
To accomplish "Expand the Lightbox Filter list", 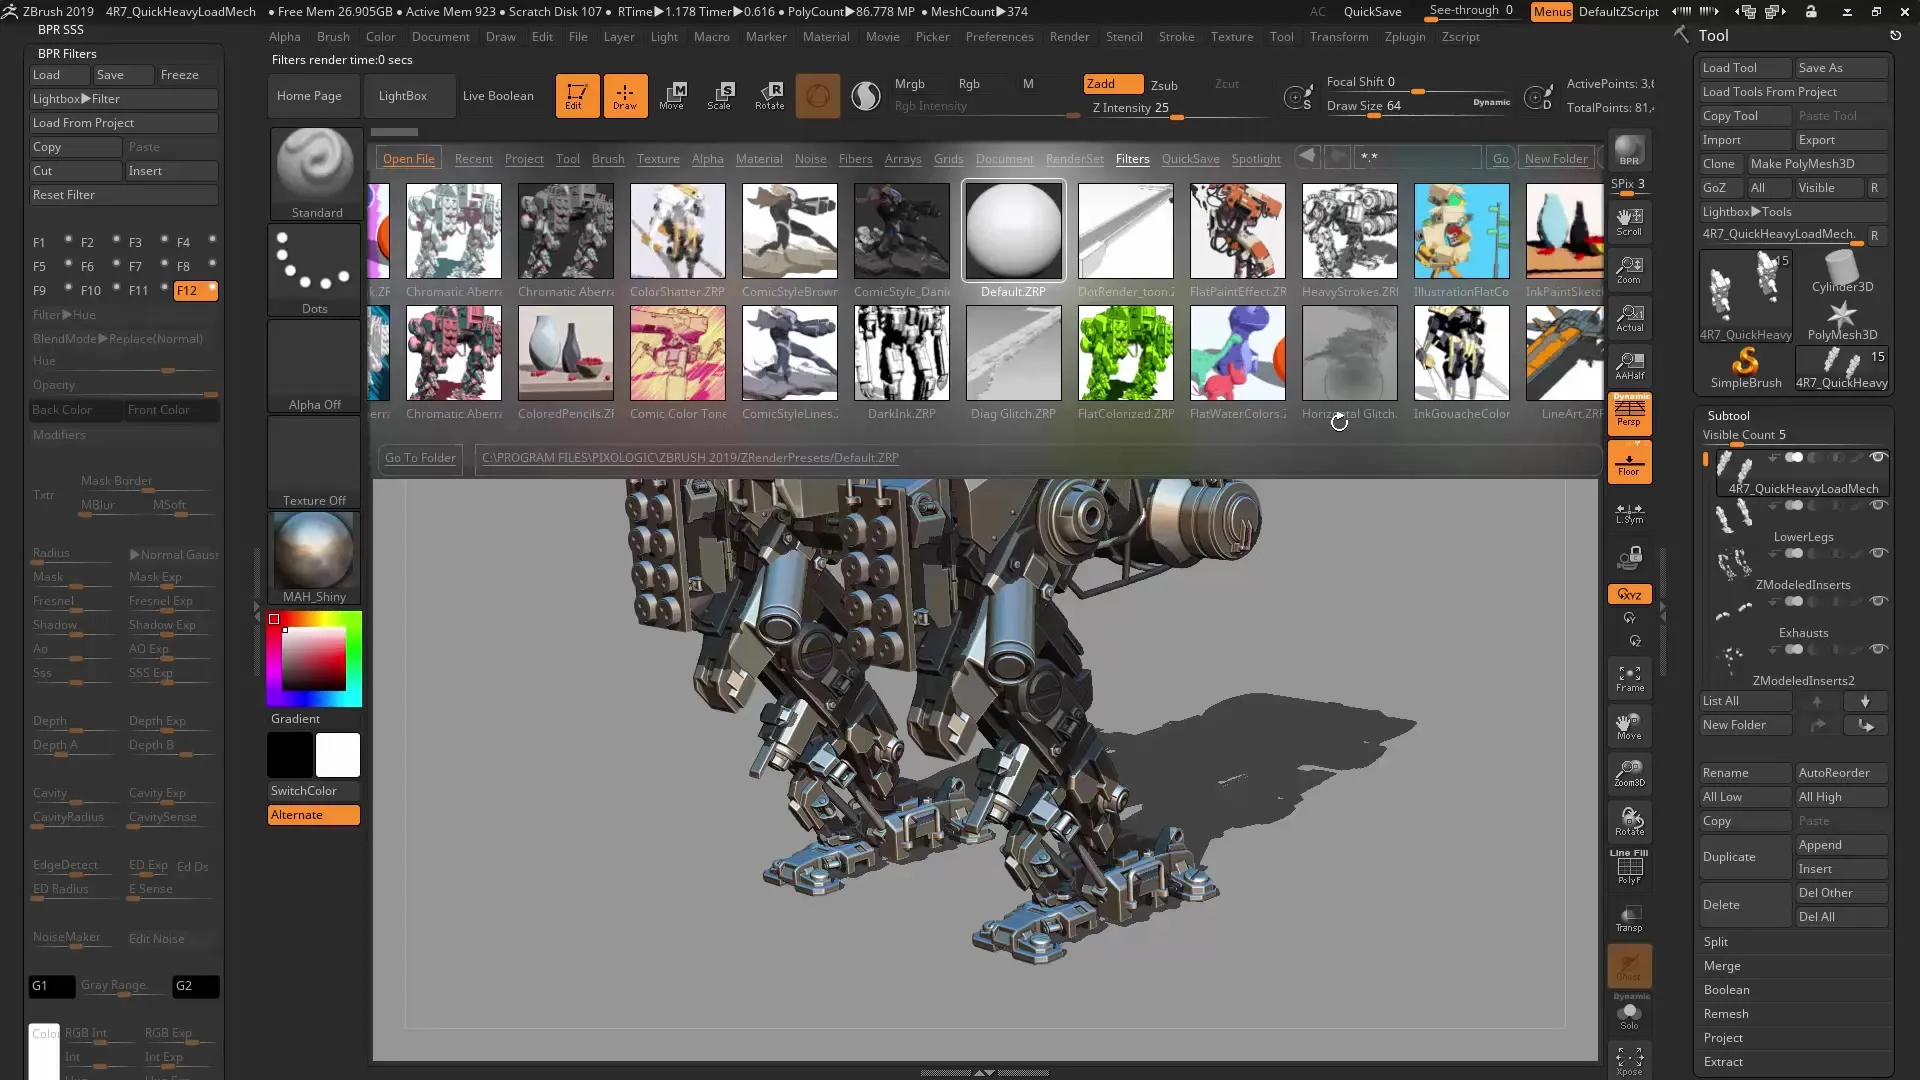I will tap(123, 99).
